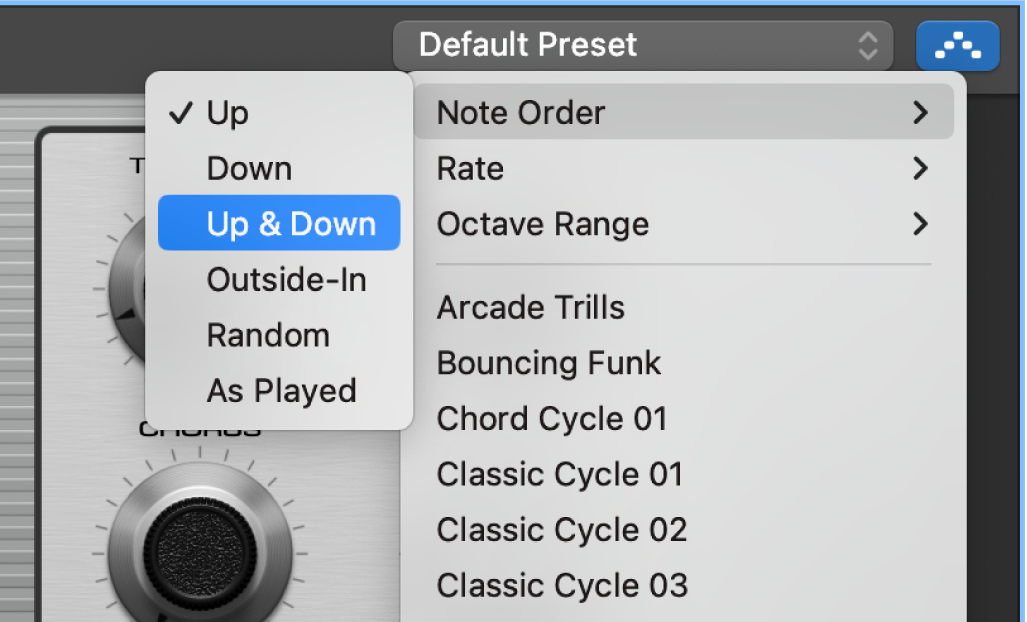Select the Classic Cycle 02 preset

(560, 529)
